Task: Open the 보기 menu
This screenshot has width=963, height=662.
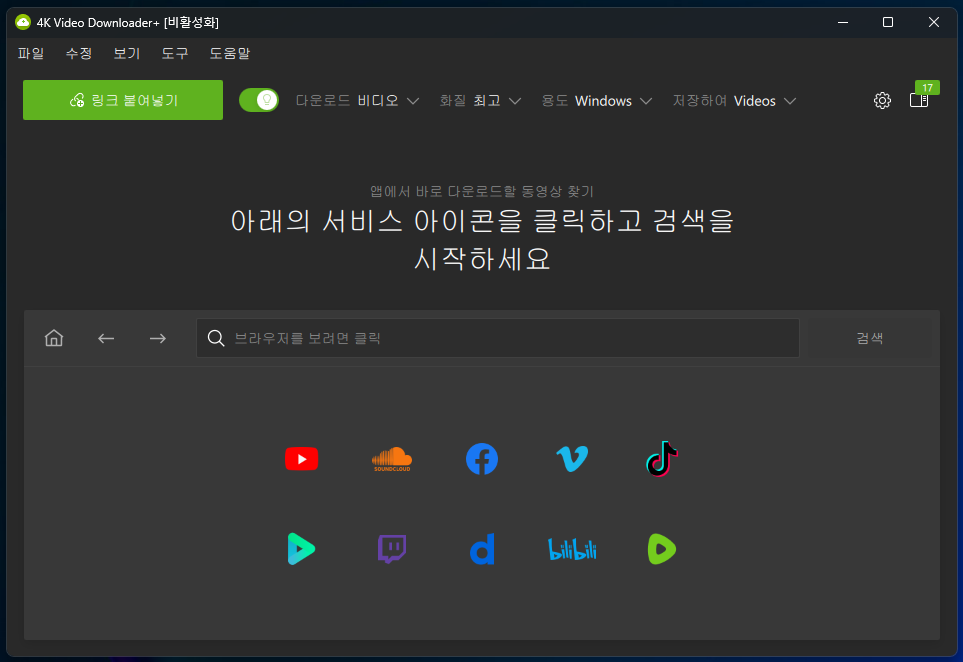Action: click(127, 53)
